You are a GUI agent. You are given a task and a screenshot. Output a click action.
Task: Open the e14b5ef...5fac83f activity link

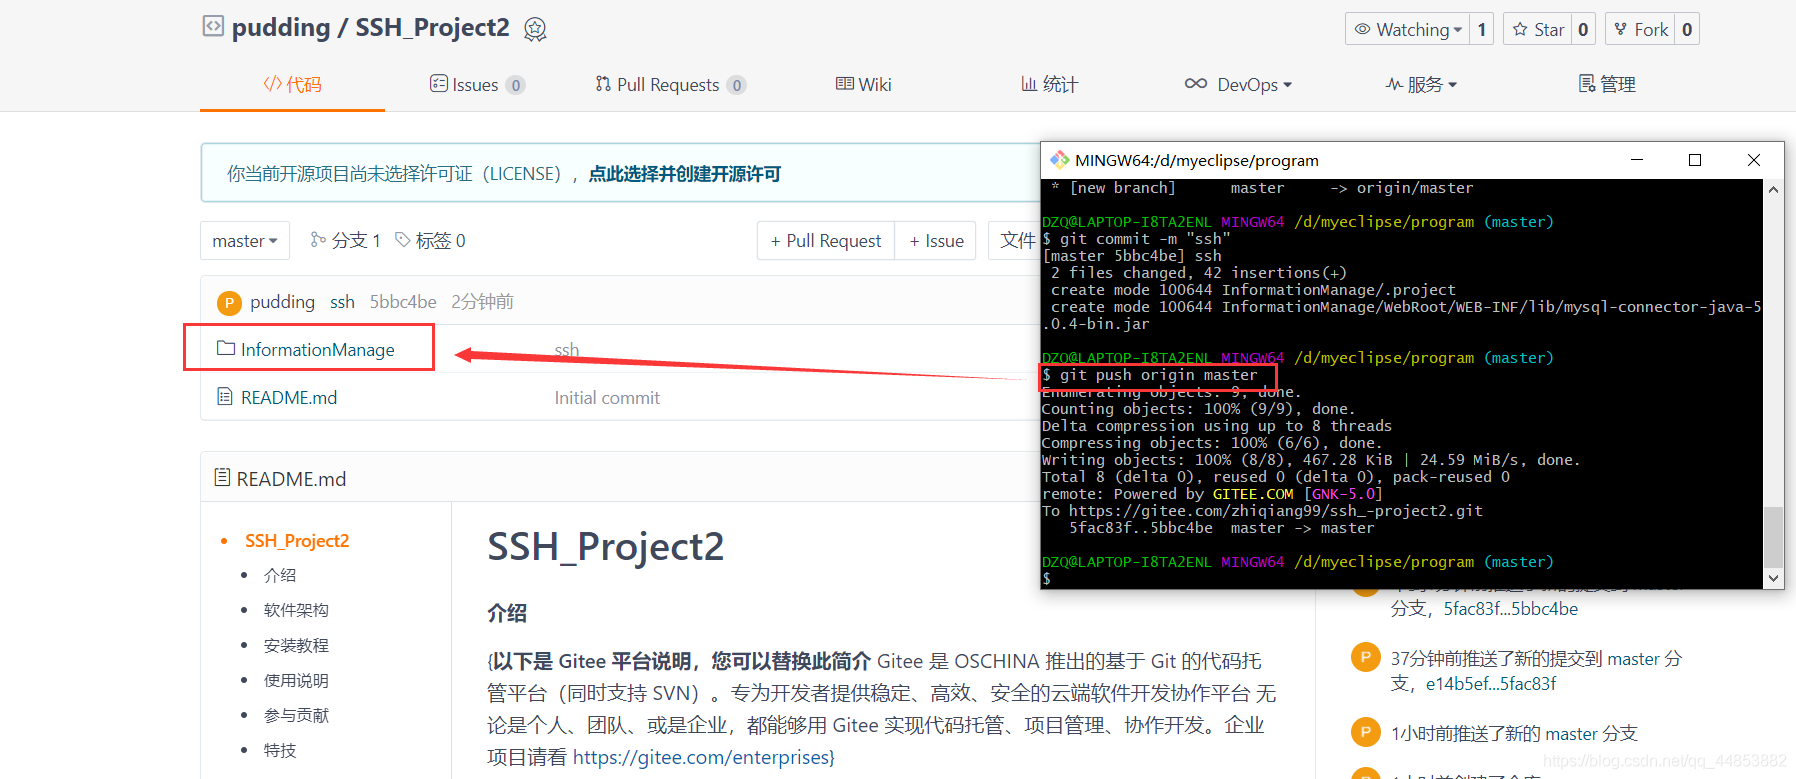1491,684
